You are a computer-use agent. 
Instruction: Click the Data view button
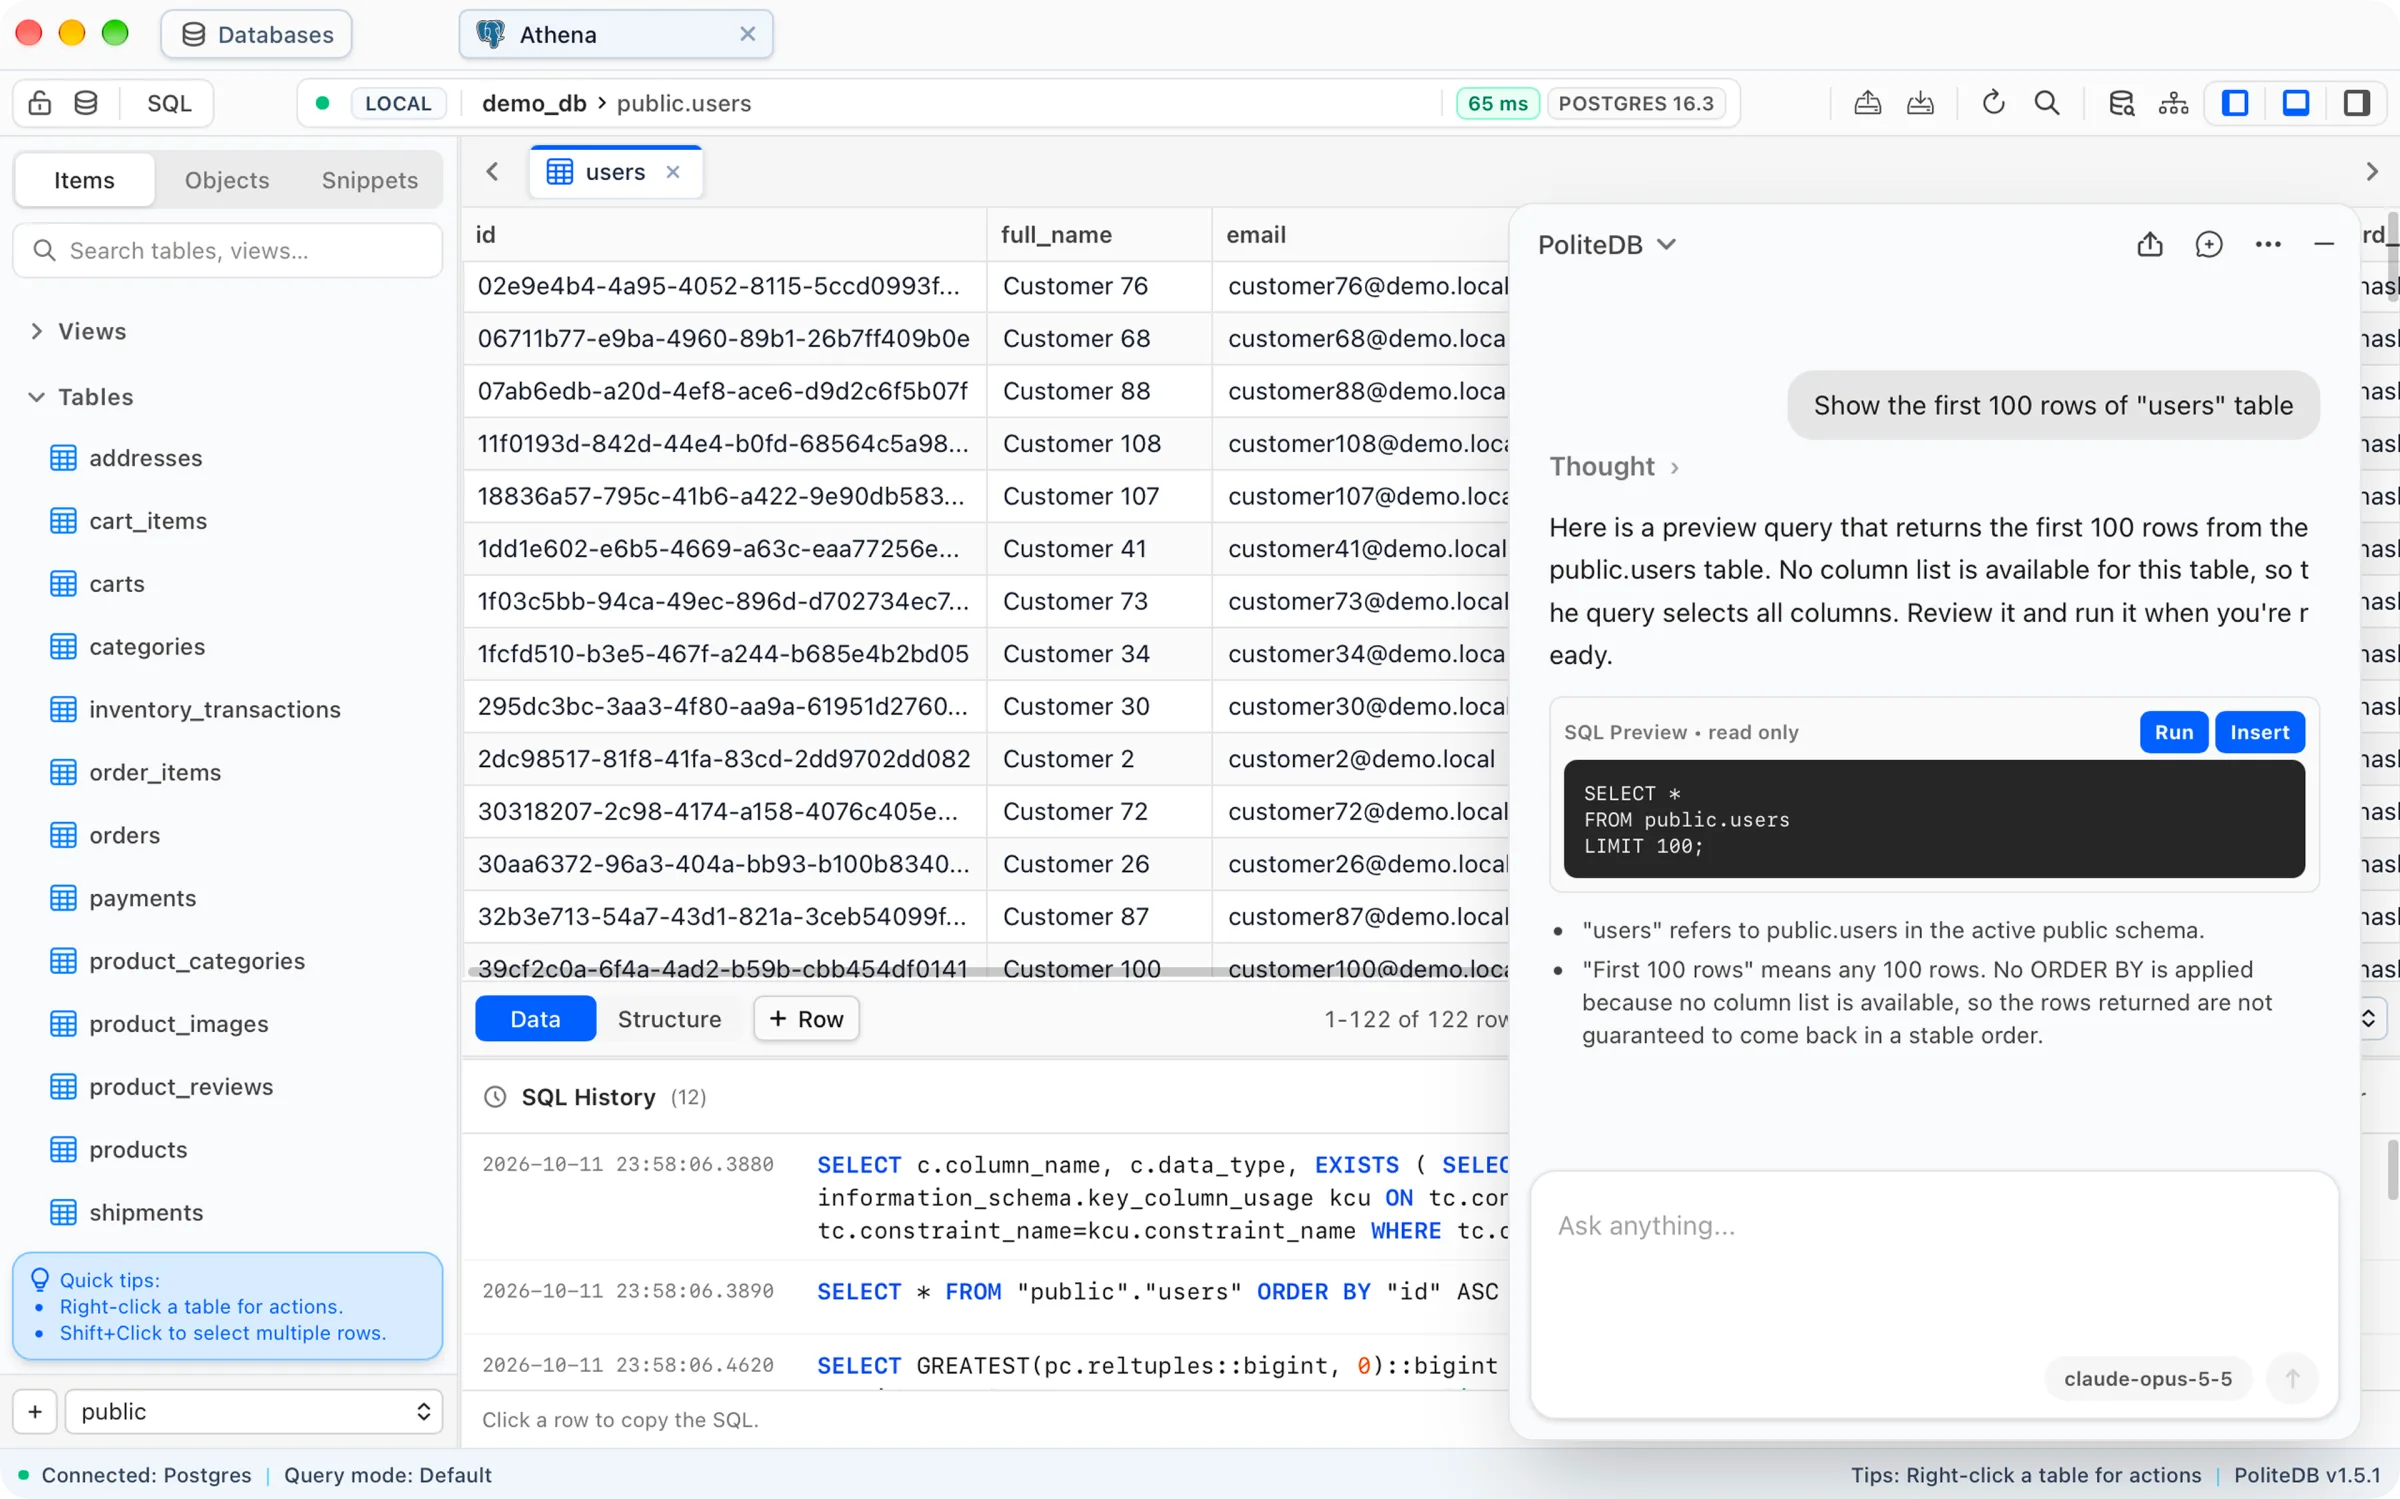coord(535,1018)
